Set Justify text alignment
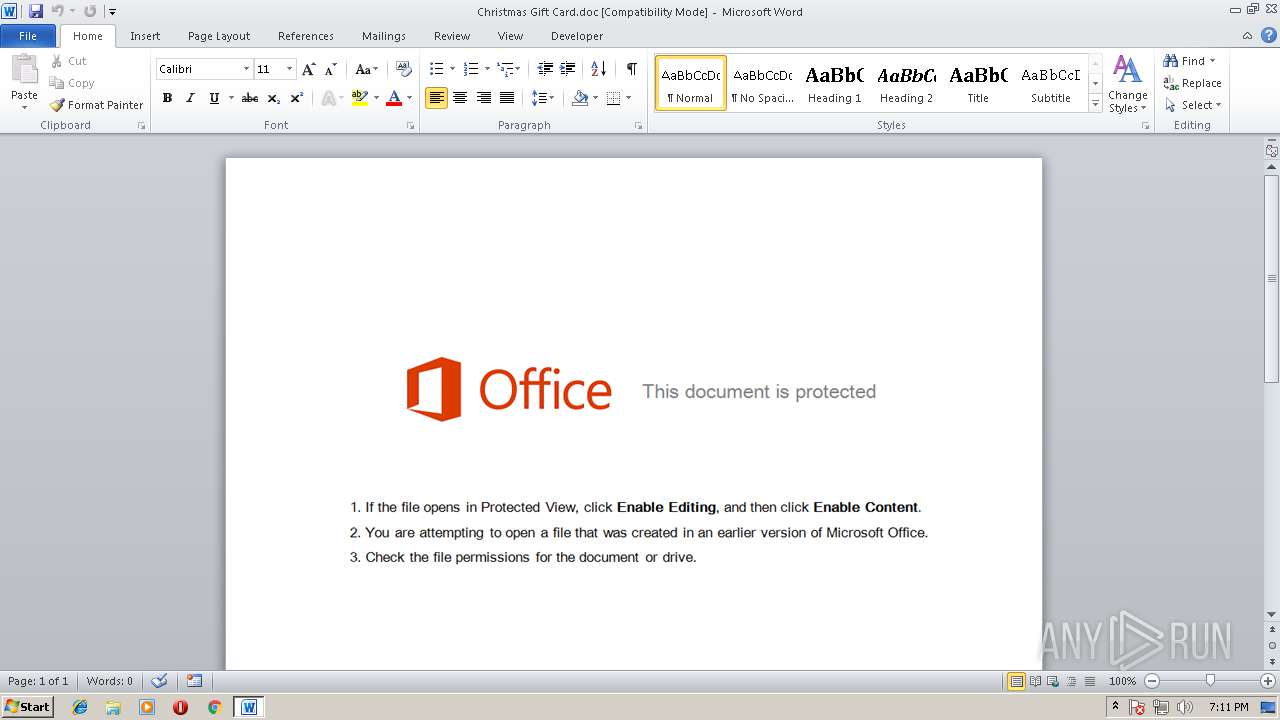The image size is (1280, 720). coord(507,98)
